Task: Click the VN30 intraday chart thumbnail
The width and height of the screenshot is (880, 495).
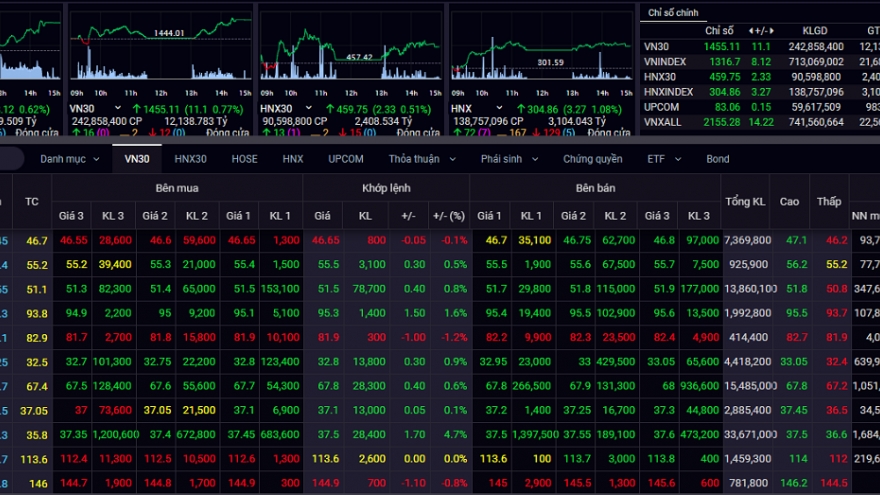Action: tap(161, 47)
